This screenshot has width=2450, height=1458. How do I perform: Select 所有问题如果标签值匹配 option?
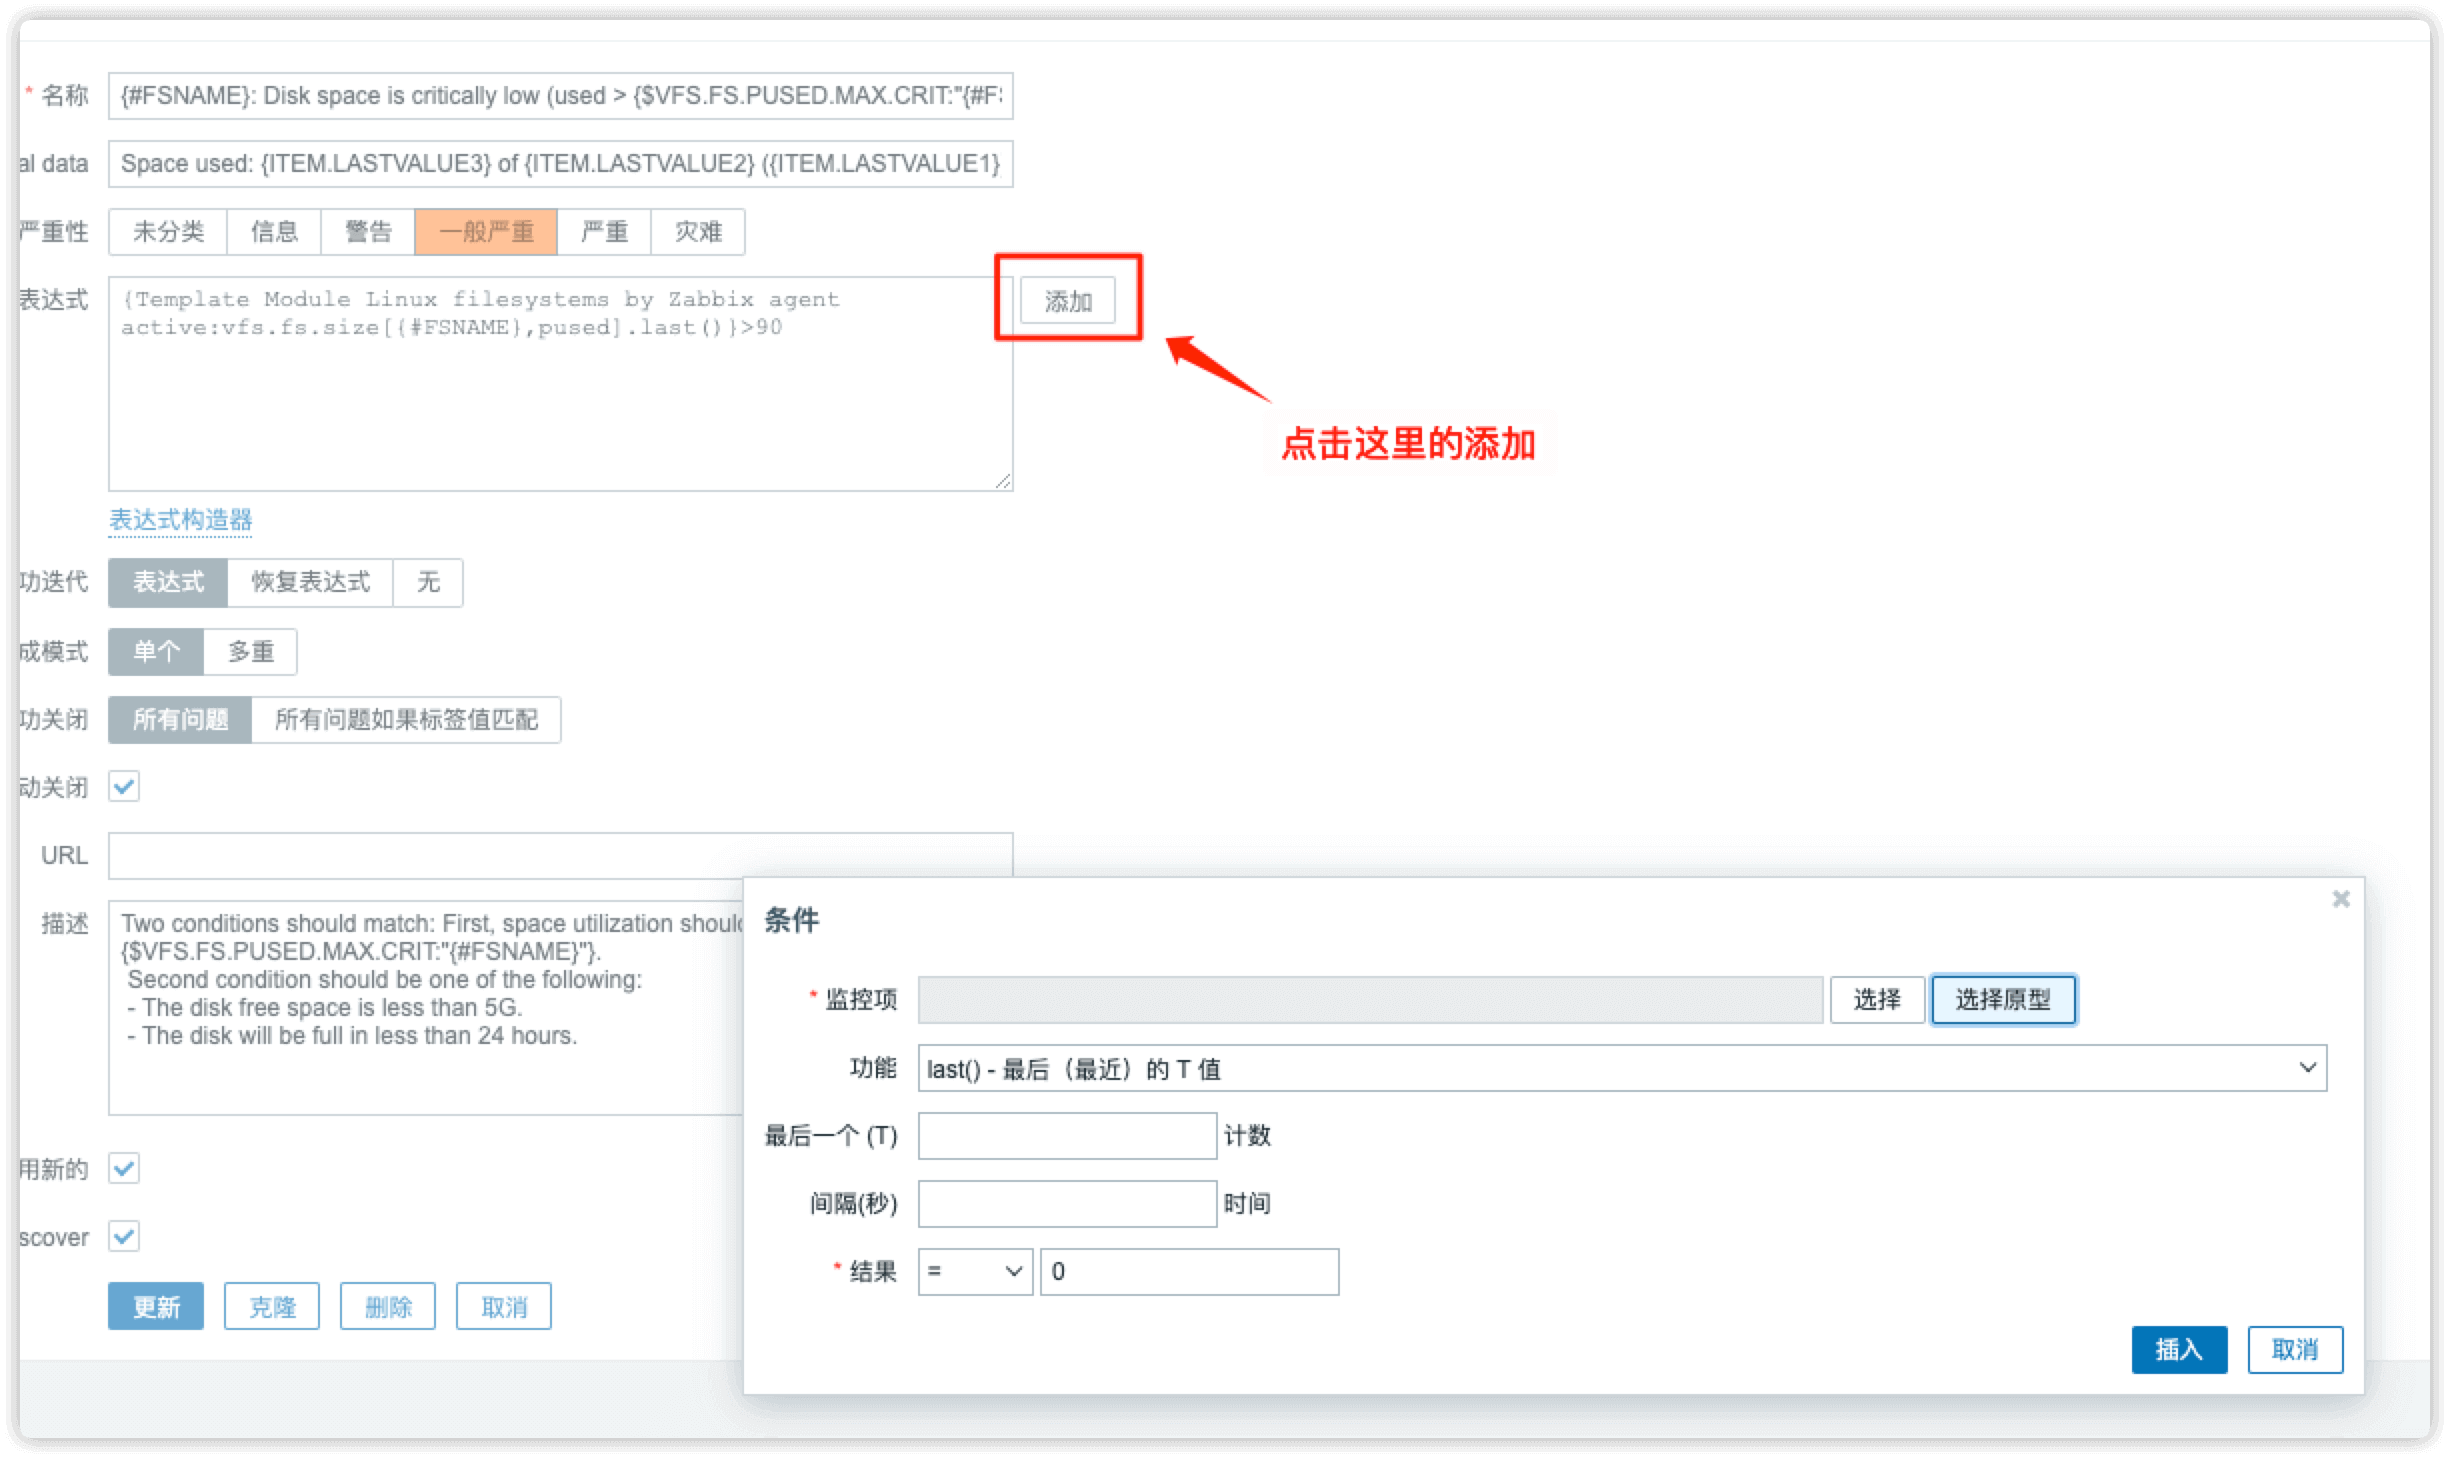tap(405, 720)
